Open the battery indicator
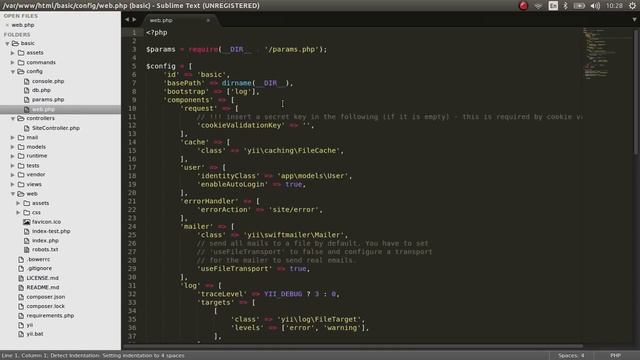The width and height of the screenshot is (640, 360). [x=579, y=6]
